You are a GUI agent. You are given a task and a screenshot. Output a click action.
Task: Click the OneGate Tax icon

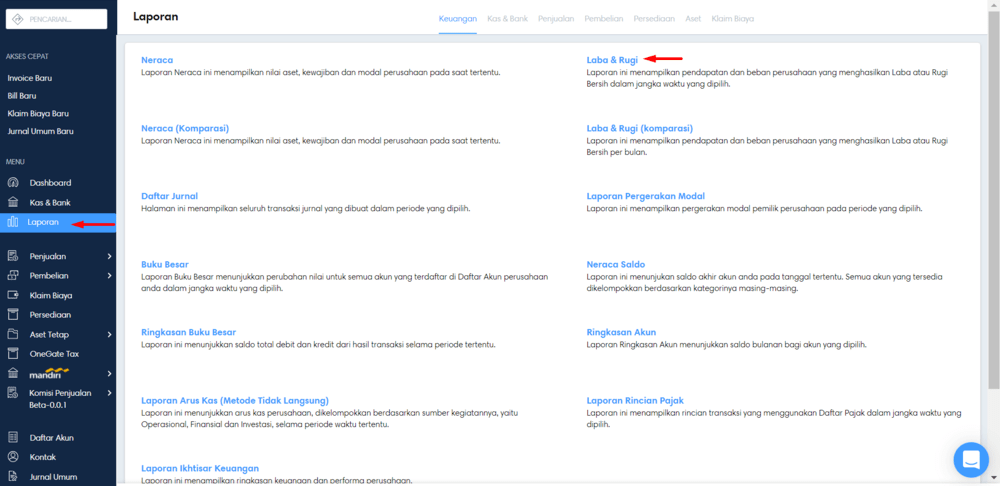(13, 353)
